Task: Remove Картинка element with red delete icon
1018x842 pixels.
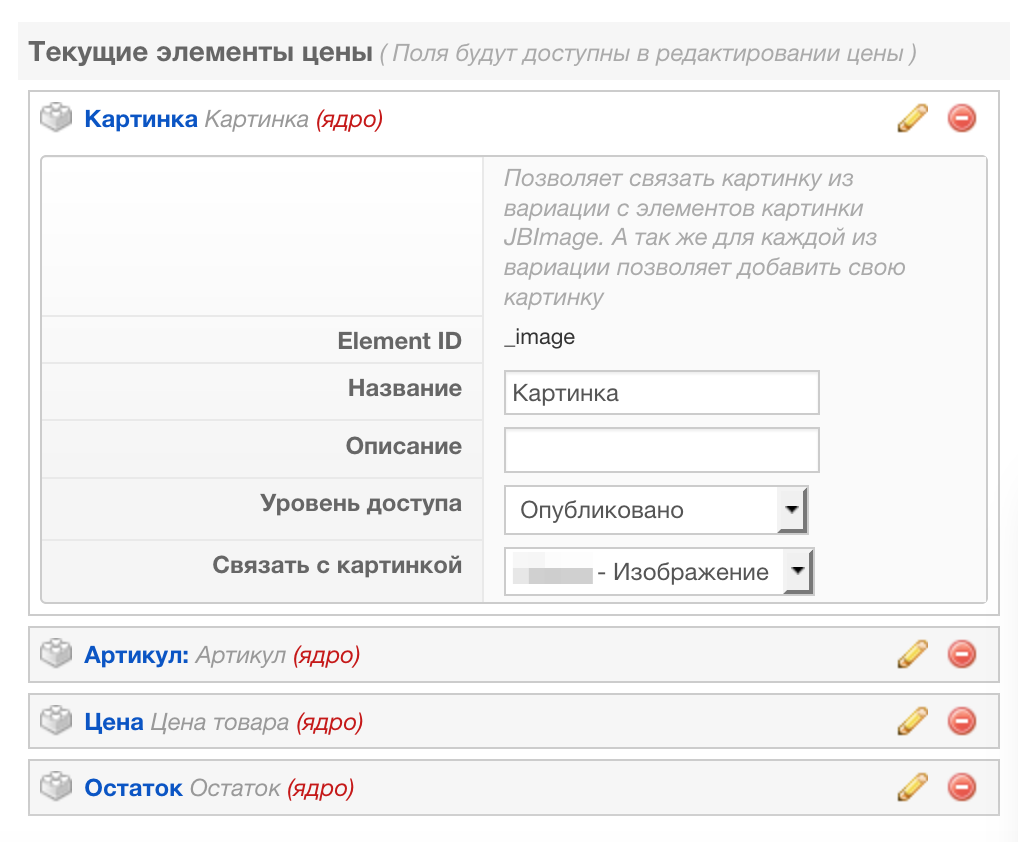Action: (961, 119)
